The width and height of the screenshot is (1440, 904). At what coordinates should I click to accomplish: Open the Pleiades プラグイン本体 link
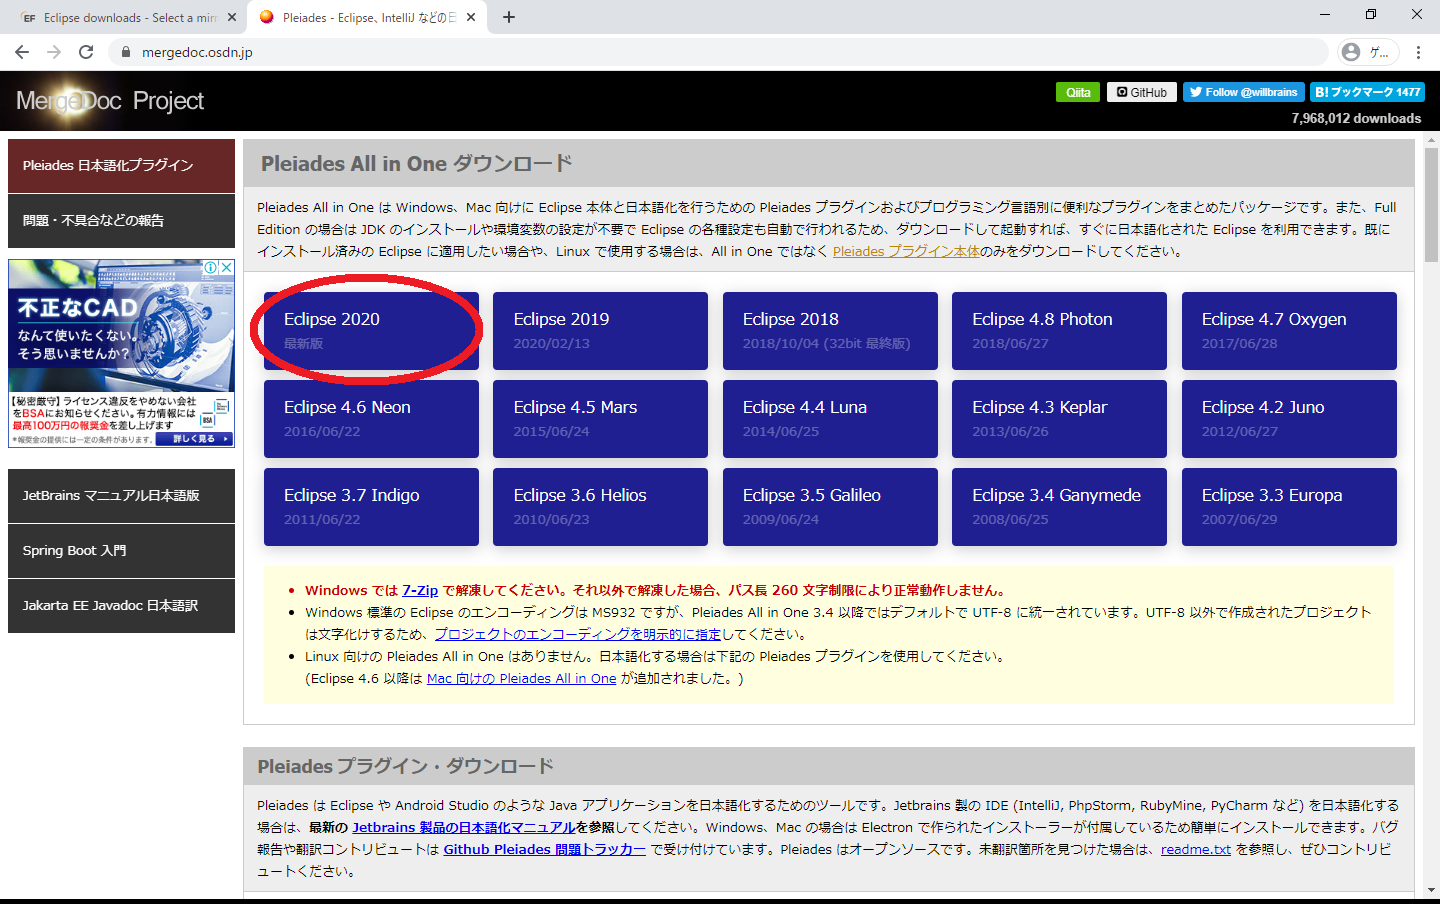click(x=906, y=252)
